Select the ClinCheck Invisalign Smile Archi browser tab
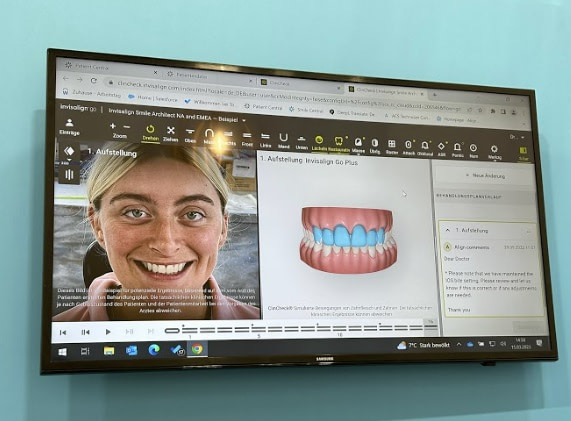The height and width of the screenshot is (421, 571). pyautogui.click(x=386, y=91)
